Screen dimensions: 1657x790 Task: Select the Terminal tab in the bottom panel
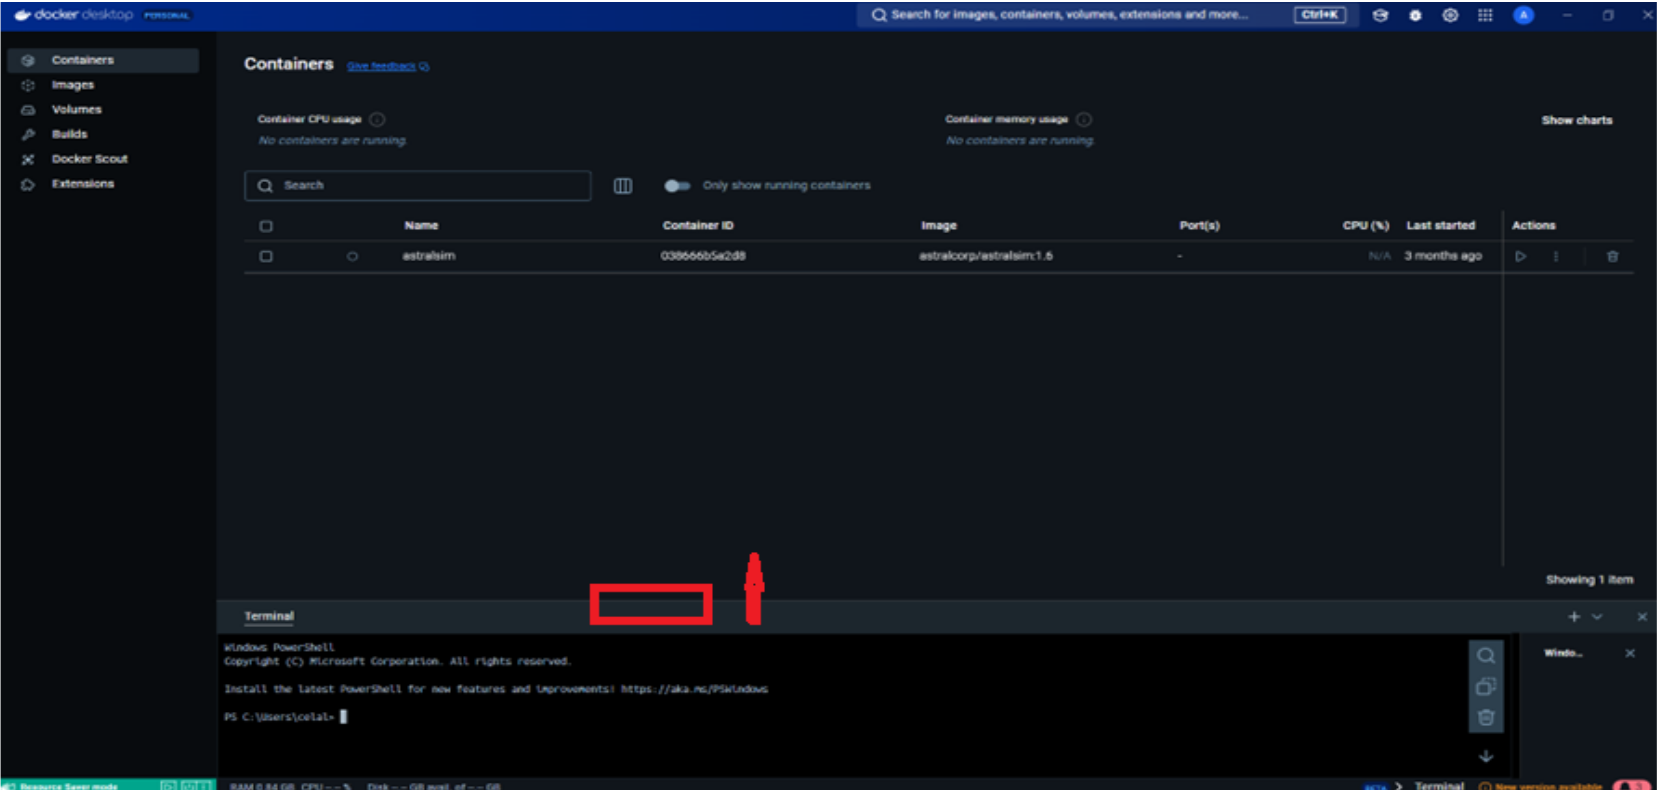[269, 616]
